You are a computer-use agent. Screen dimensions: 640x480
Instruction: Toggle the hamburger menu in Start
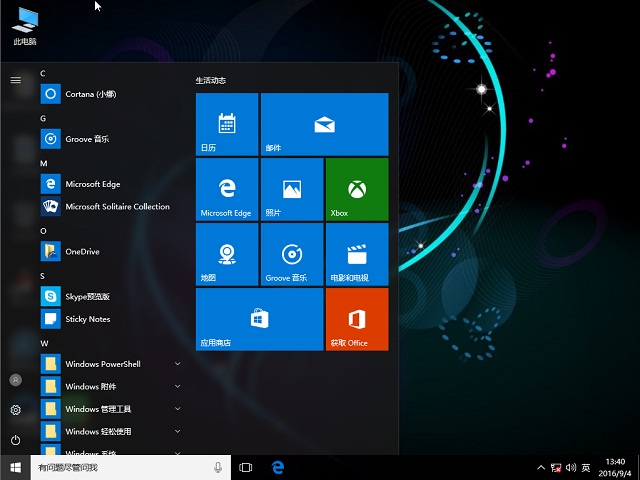tap(15, 79)
